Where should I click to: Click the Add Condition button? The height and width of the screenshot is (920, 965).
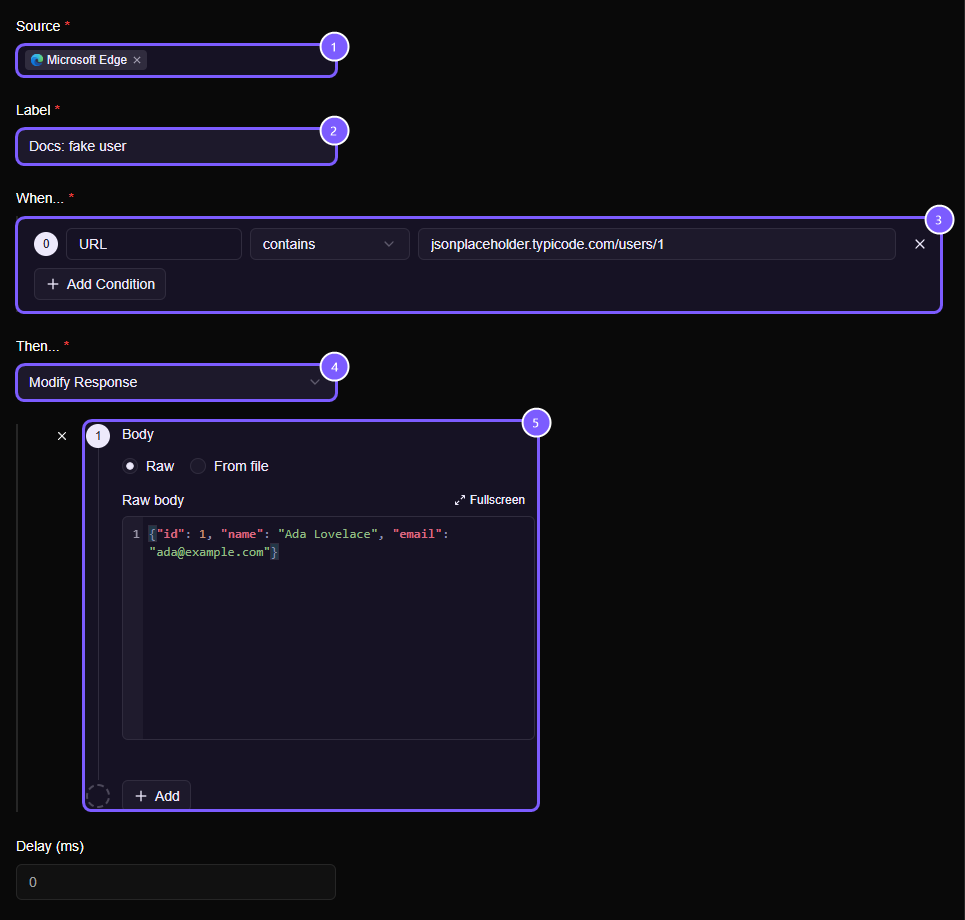(x=100, y=284)
